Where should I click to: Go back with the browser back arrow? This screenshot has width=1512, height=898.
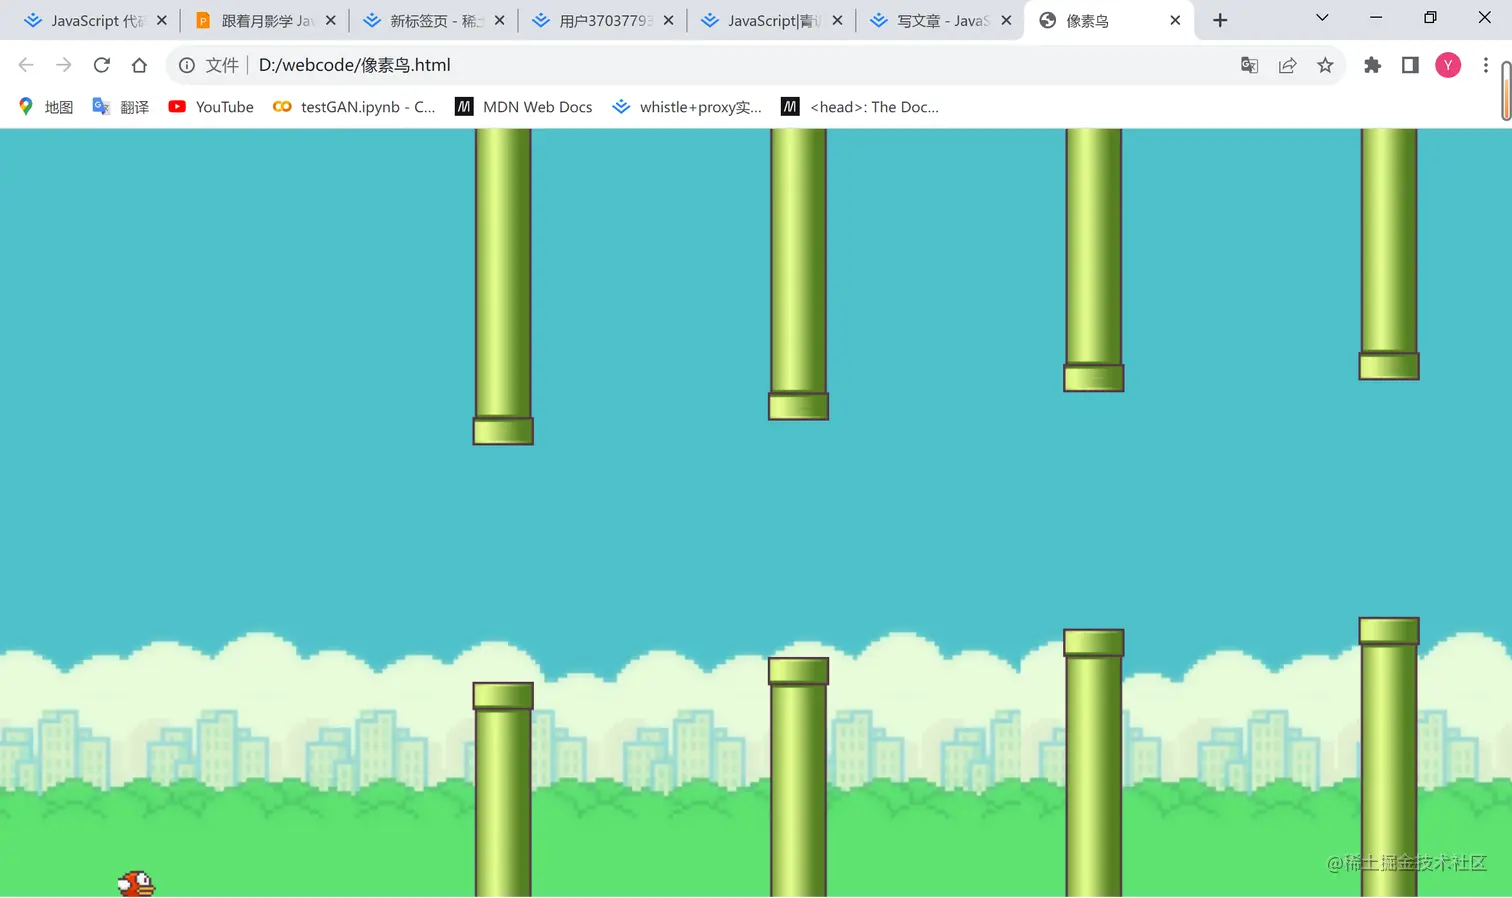[26, 65]
